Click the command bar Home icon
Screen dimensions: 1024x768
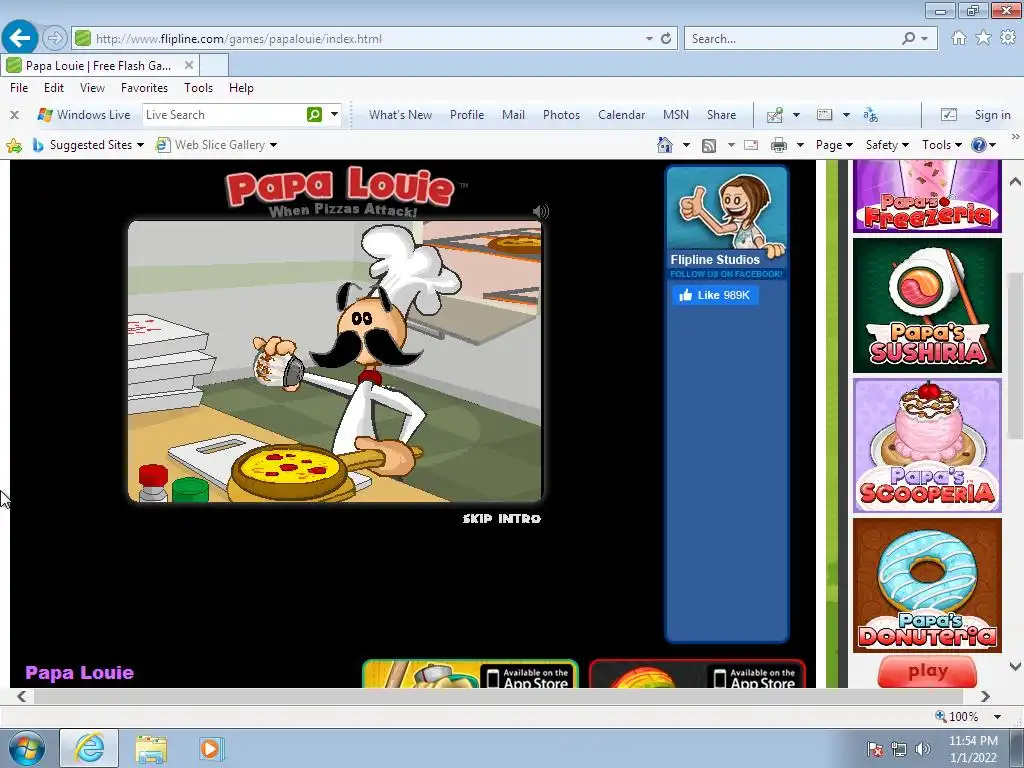(x=665, y=145)
